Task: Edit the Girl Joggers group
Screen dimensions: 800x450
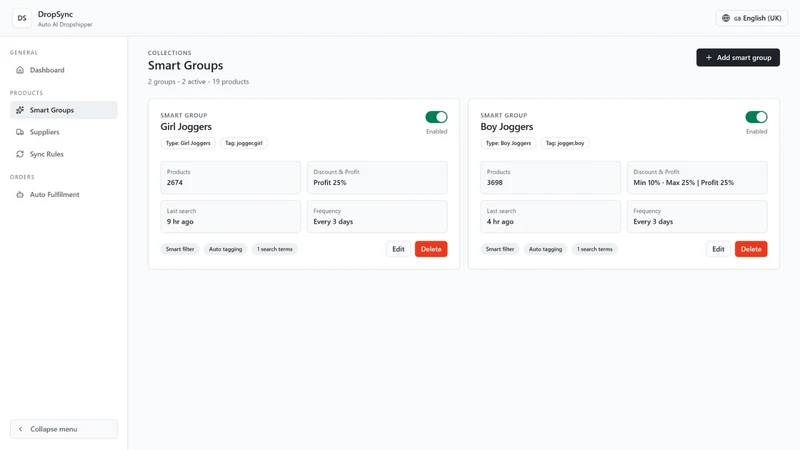Action: (398, 249)
